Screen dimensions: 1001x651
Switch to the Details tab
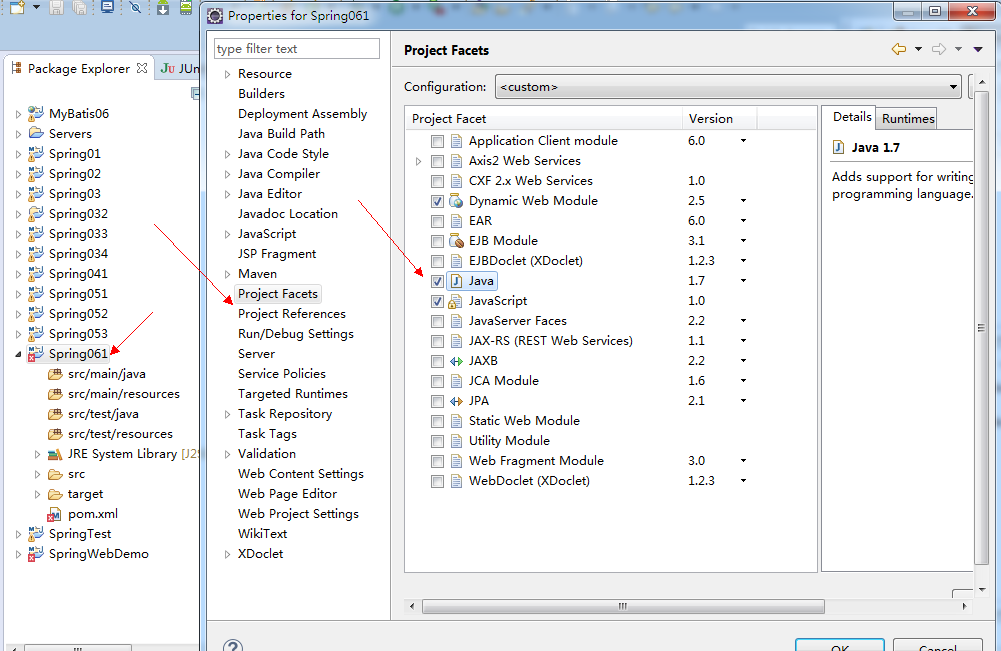[x=852, y=117]
